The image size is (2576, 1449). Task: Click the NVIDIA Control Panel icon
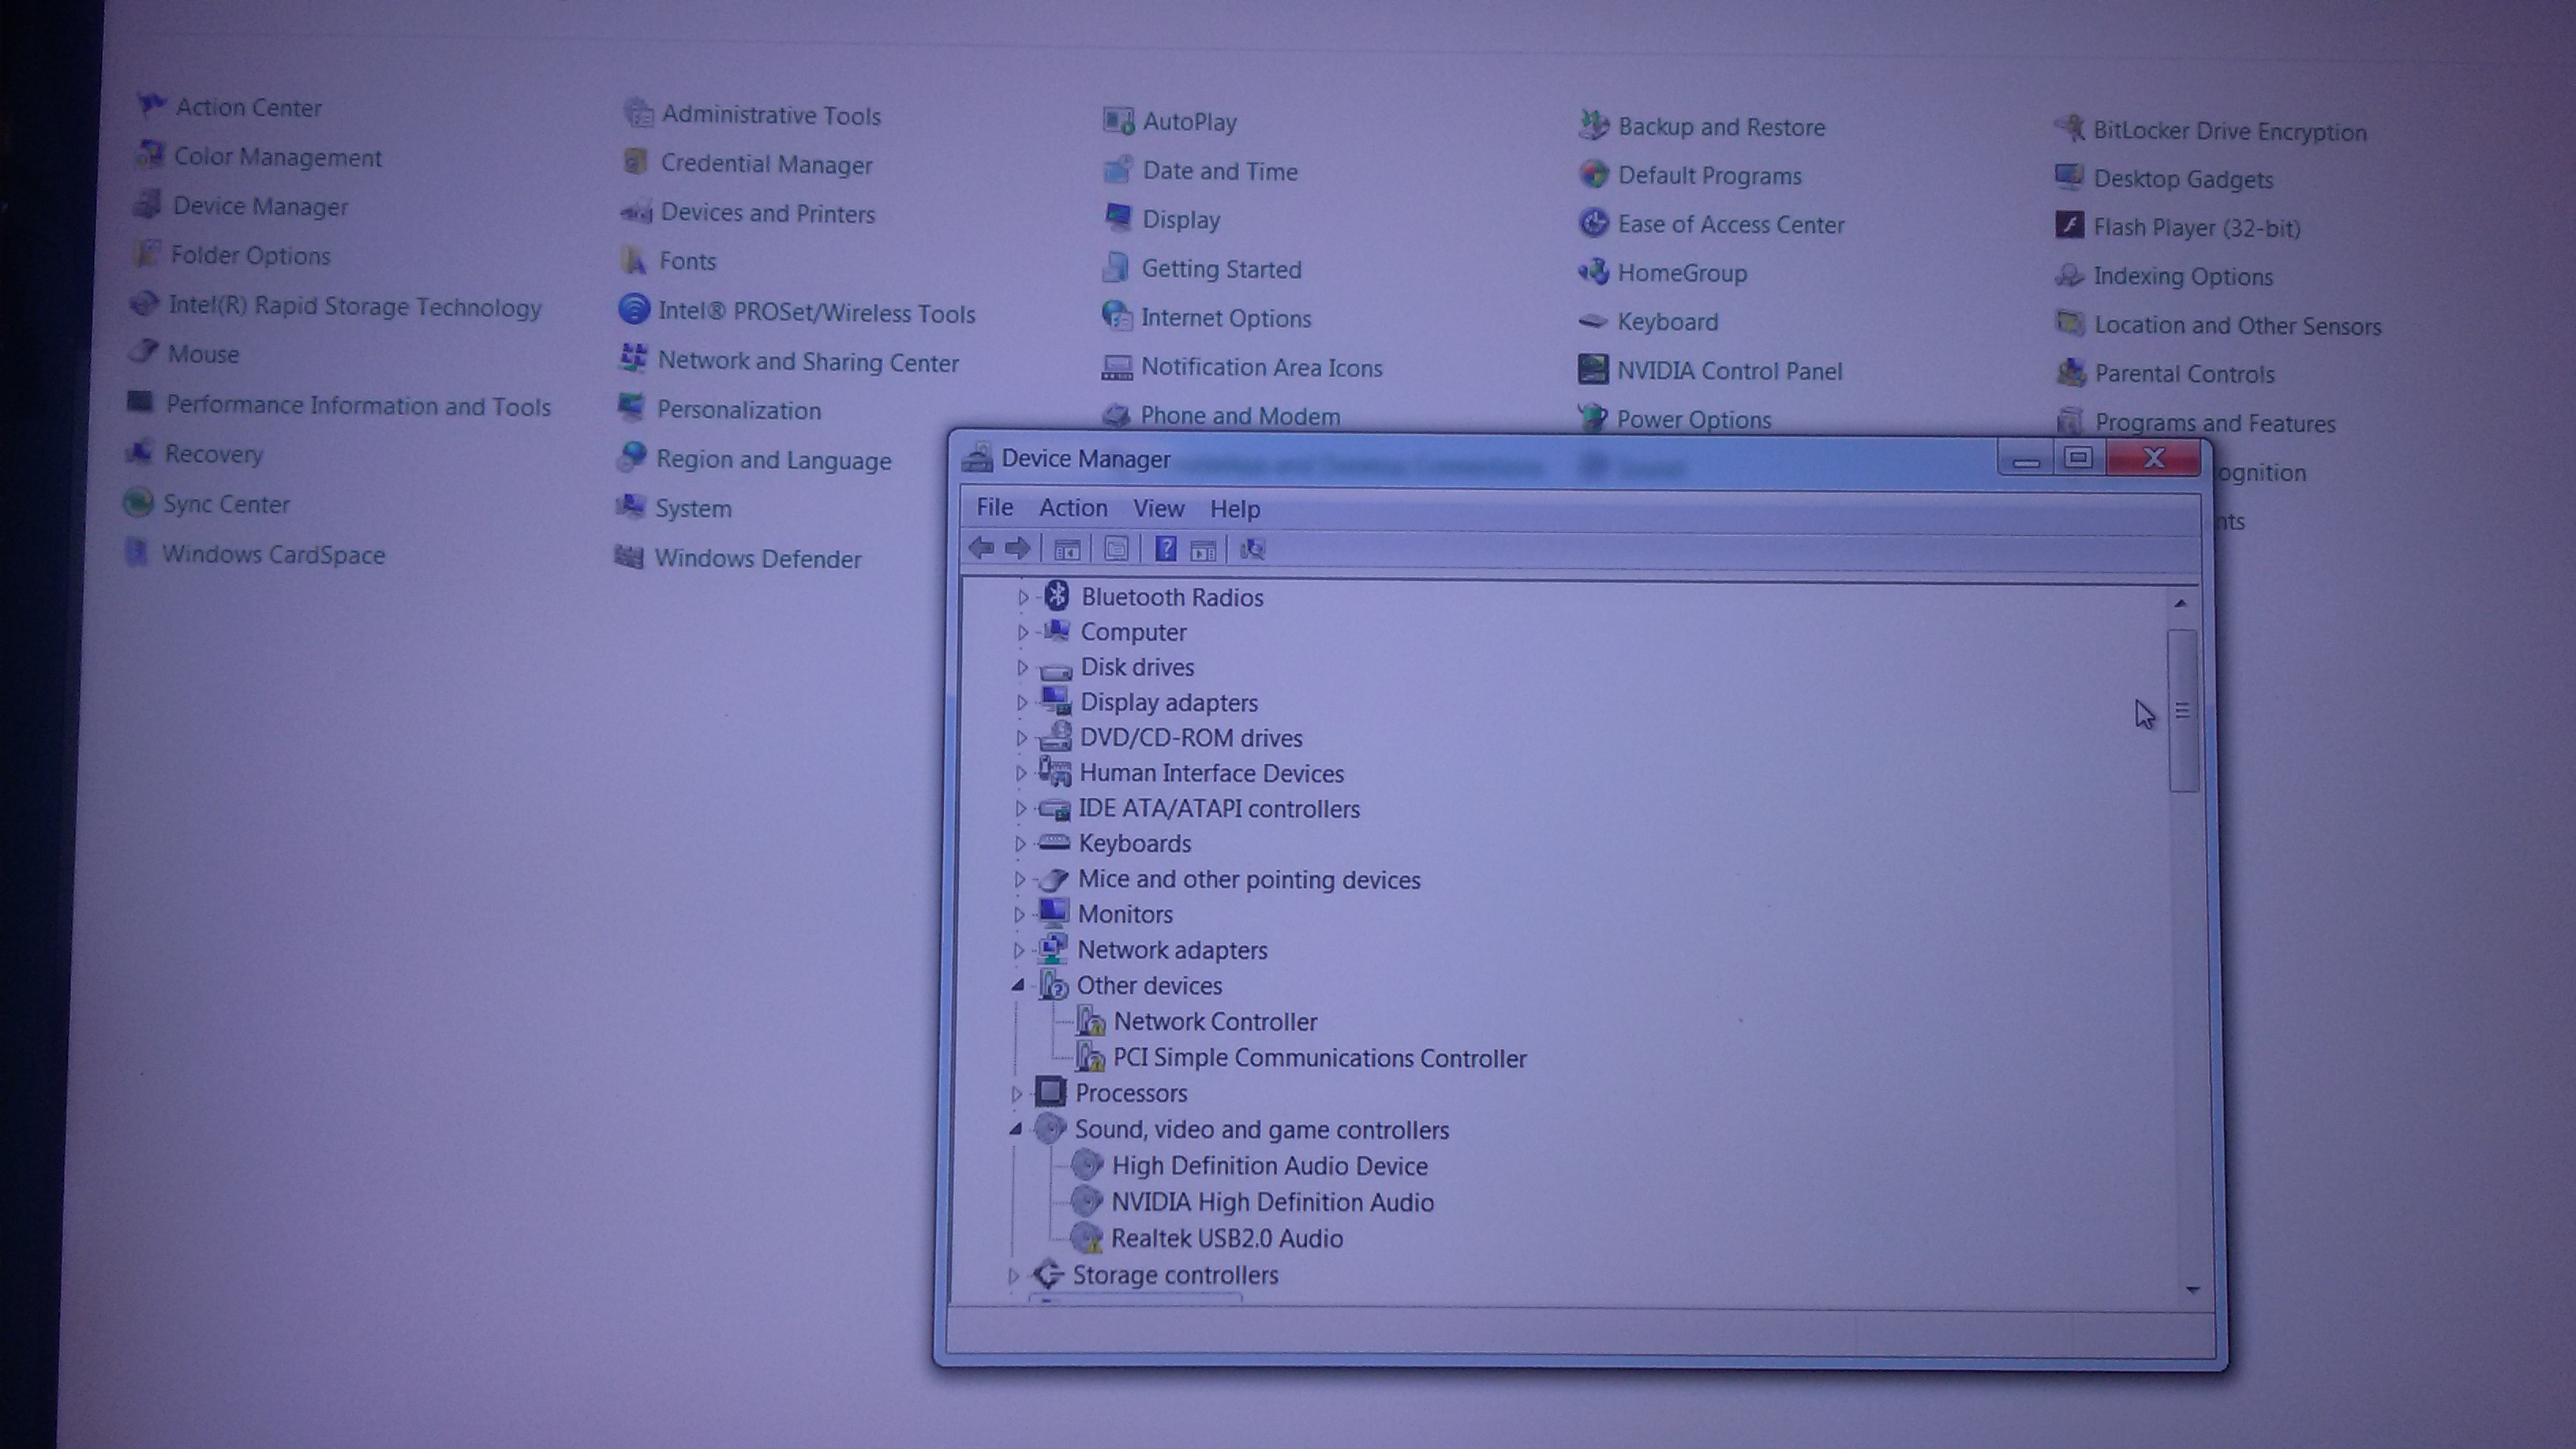[1593, 370]
